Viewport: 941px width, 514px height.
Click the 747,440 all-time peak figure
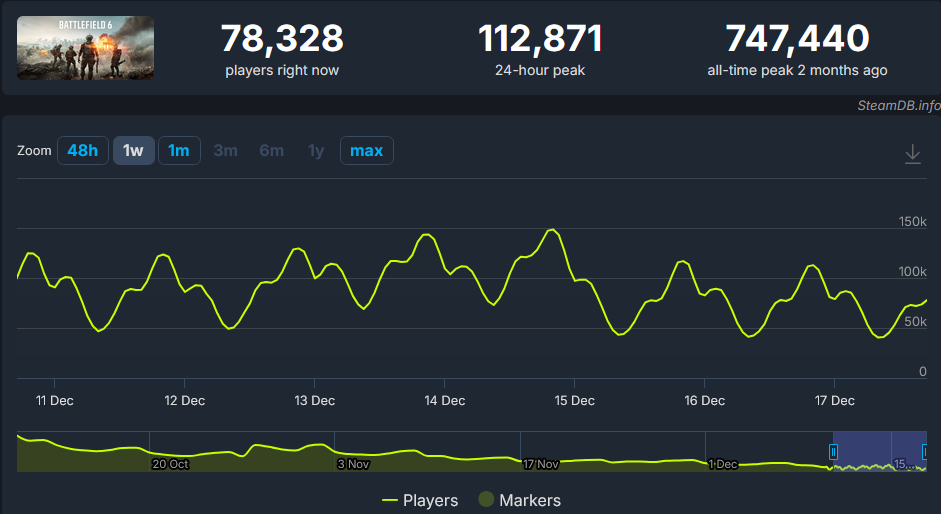pos(797,38)
